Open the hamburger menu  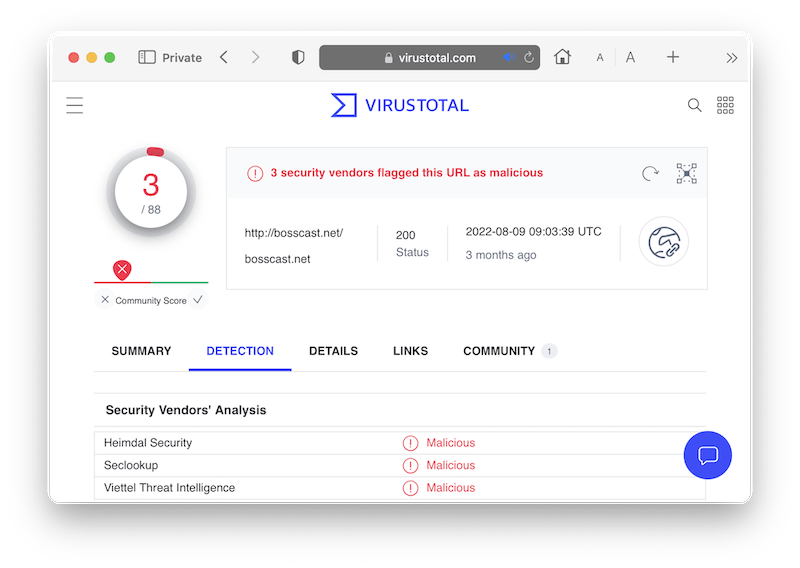[x=74, y=105]
